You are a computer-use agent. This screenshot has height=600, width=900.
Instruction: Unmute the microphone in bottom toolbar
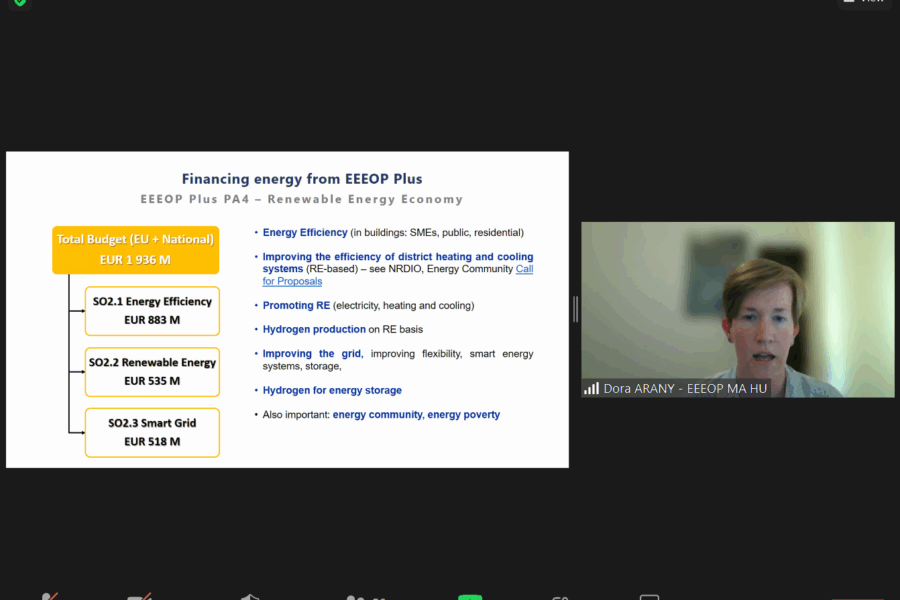pos(50,597)
